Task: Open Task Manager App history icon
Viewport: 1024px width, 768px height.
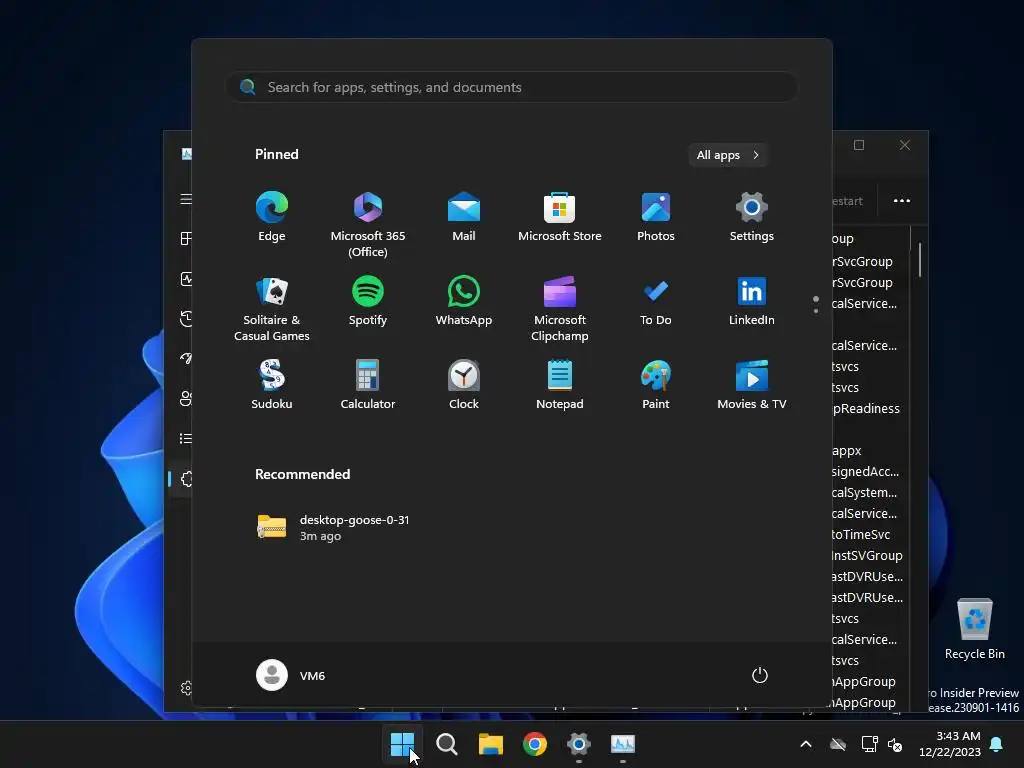Action: pos(186,319)
